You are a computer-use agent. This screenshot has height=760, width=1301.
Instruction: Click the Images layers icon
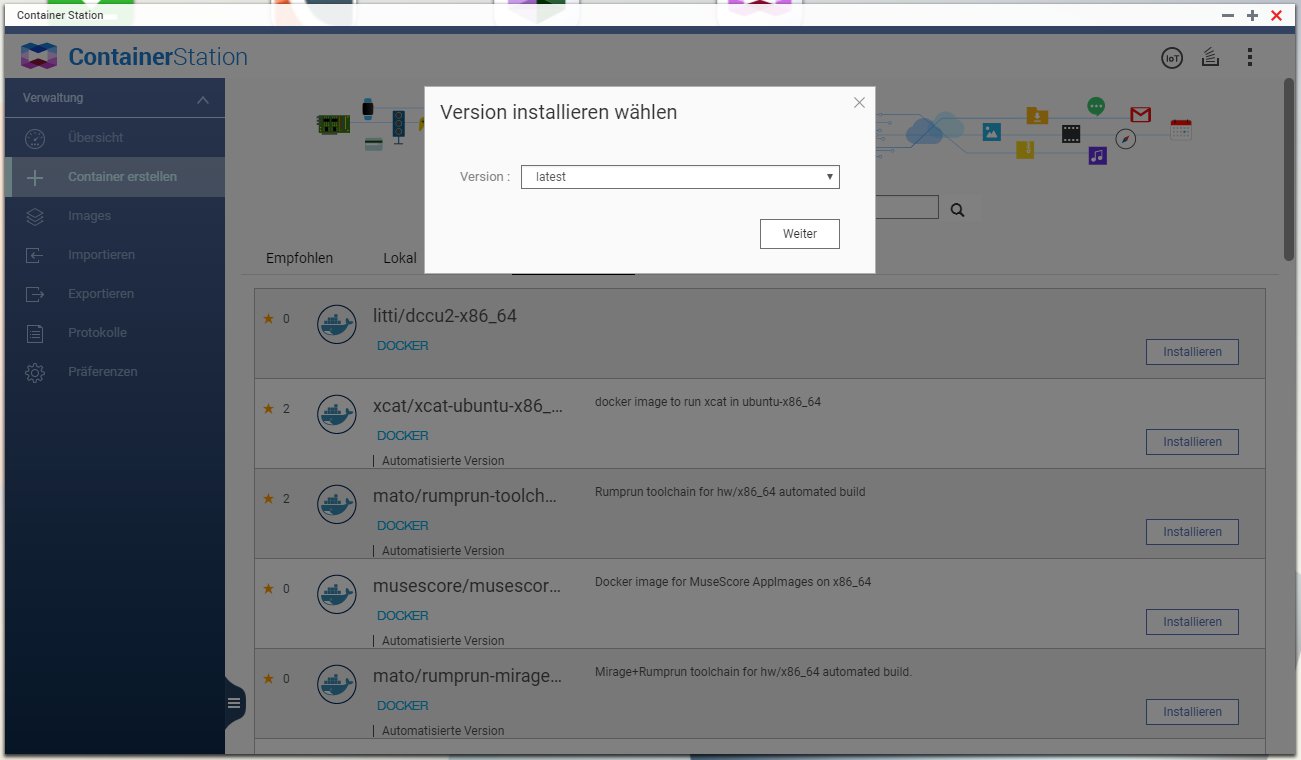tap(35, 216)
